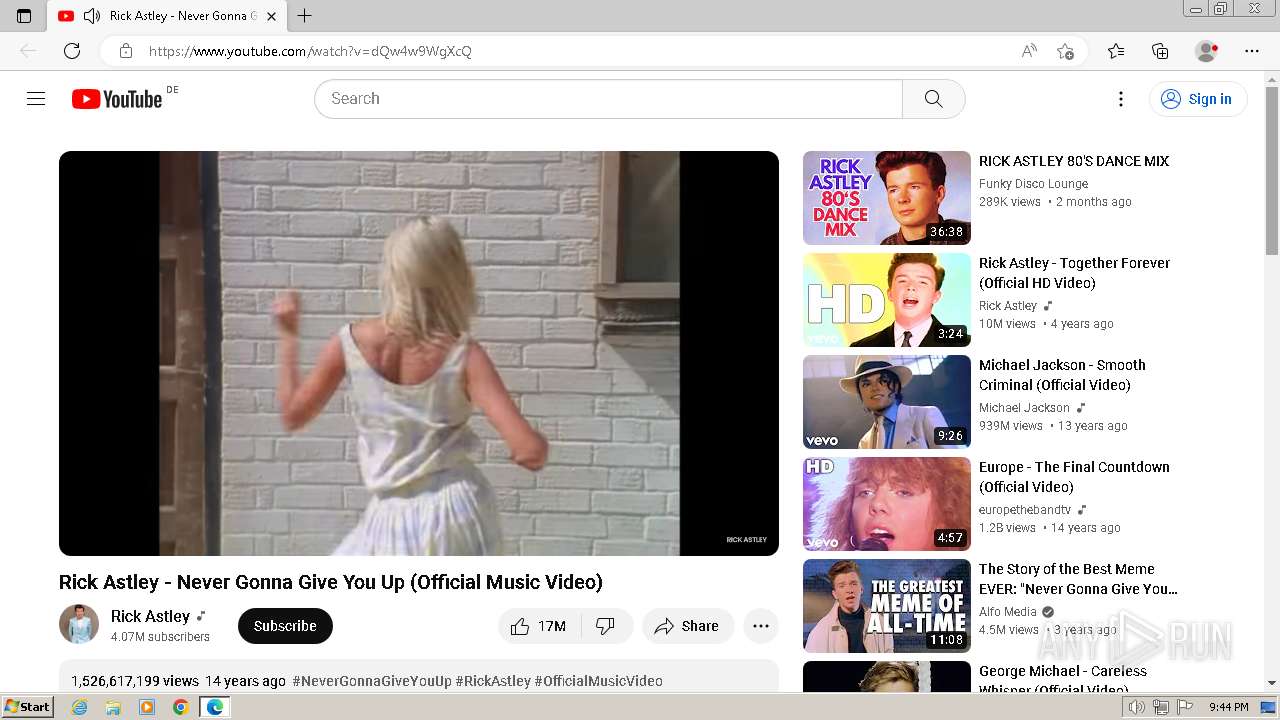Image resolution: width=1280 pixels, height=720 pixels.
Task: Open the YouTube hamburger guide menu
Action: click(36, 98)
